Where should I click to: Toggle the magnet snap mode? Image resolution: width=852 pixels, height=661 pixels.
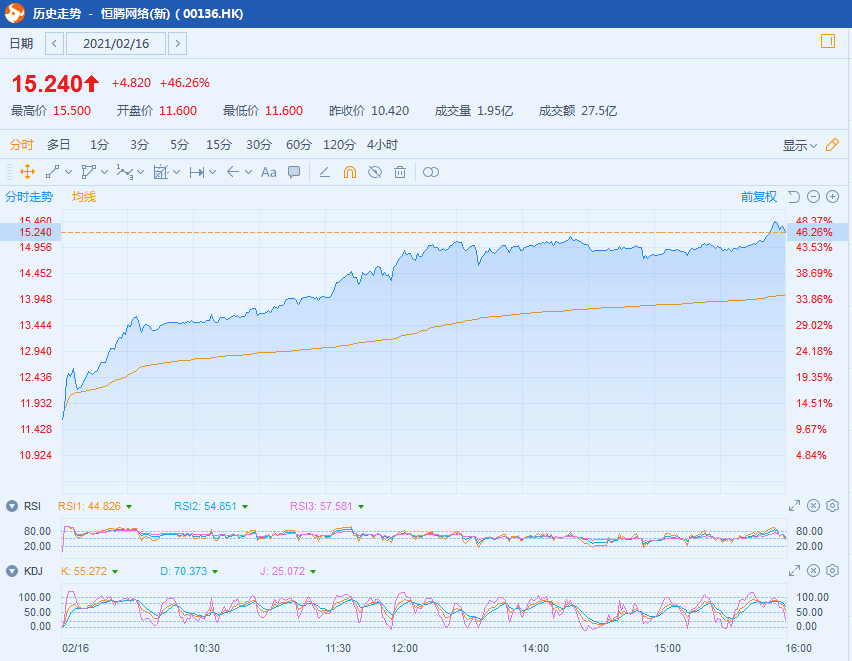(349, 172)
